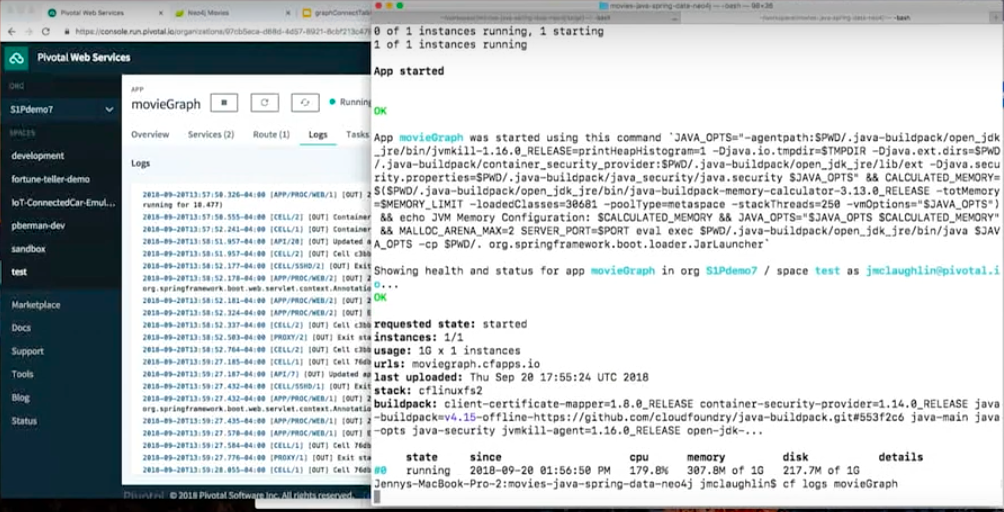Click the Pivotal Web Services cloud logo
Viewport: 1004px width, 512px height.
pos(17,58)
